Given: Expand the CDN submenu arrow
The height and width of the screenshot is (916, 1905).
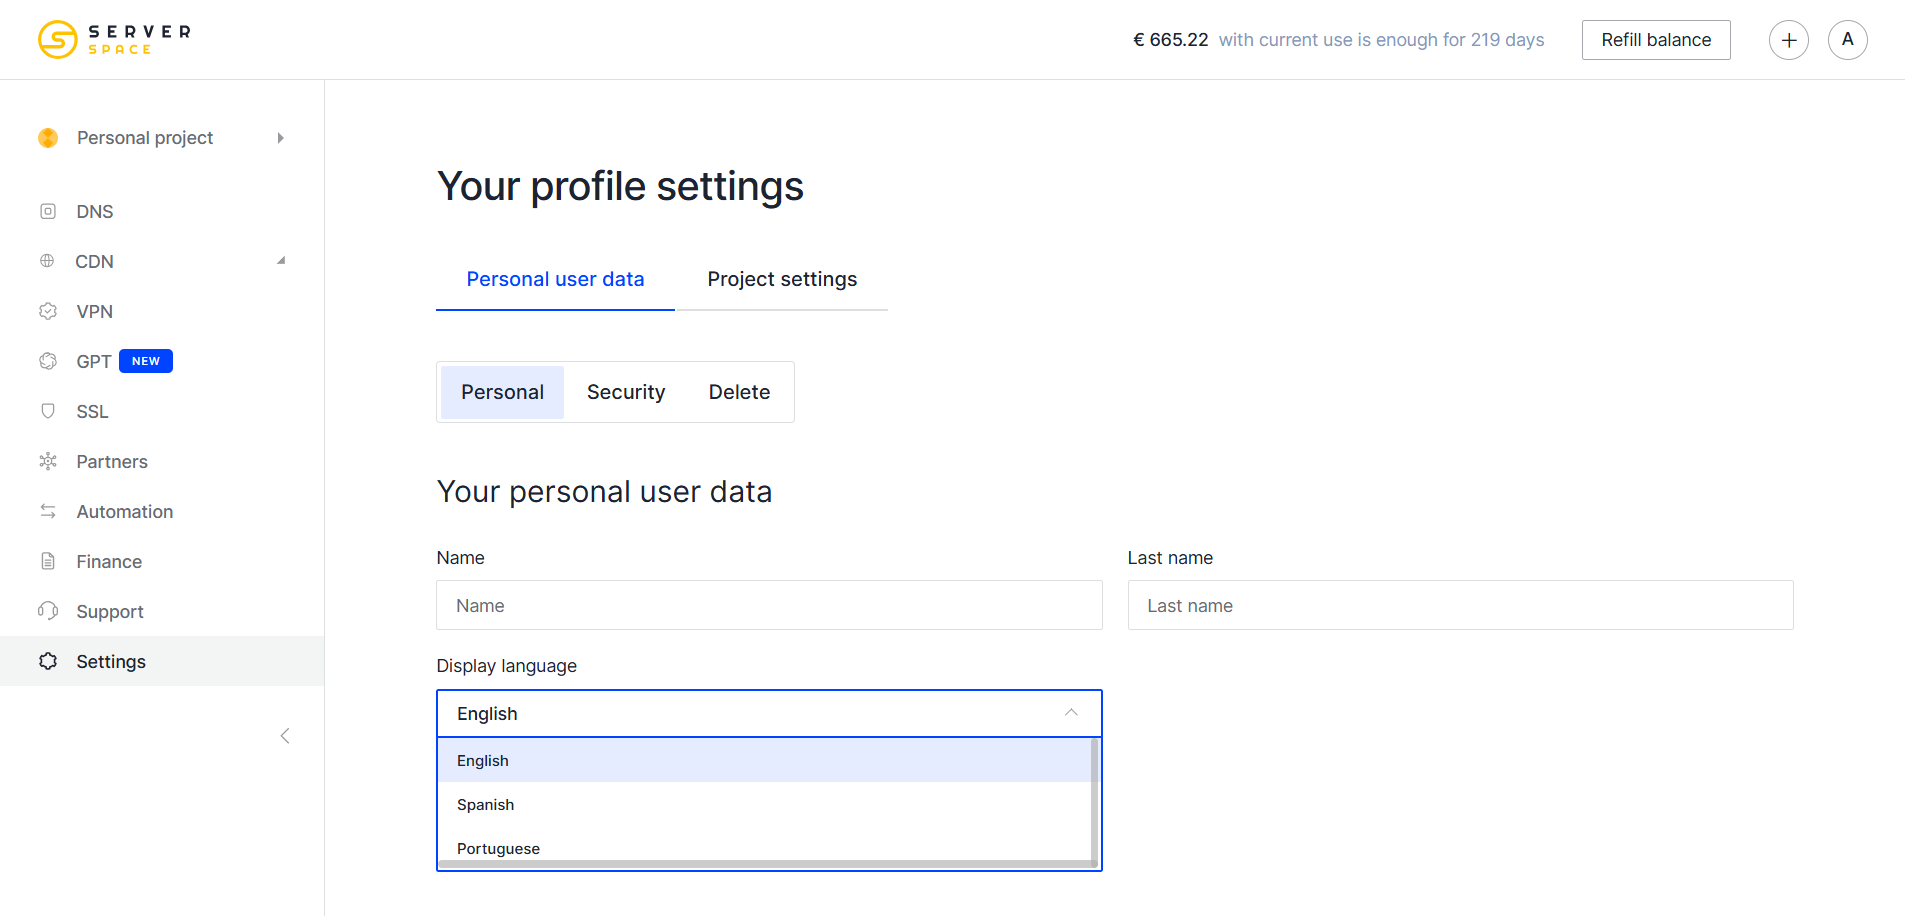Looking at the screenshot, I should tap(281, 261).
